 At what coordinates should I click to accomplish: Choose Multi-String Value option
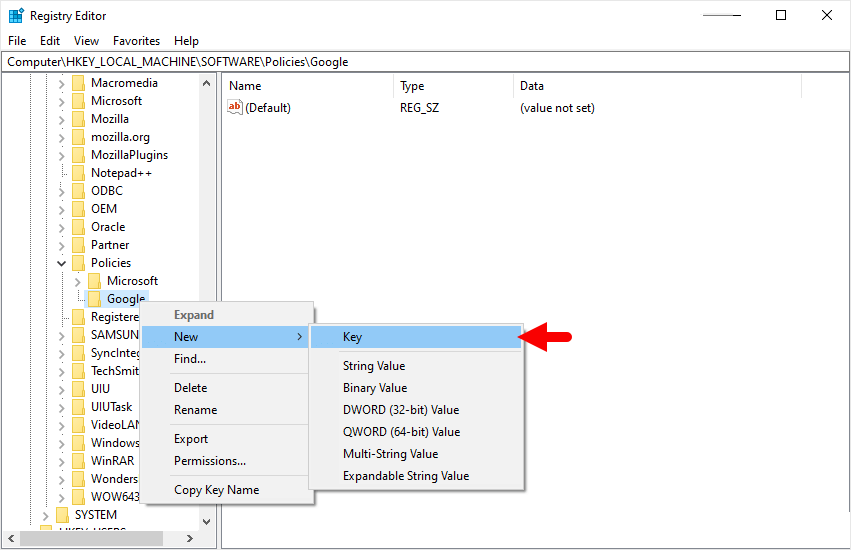[416, 454]
